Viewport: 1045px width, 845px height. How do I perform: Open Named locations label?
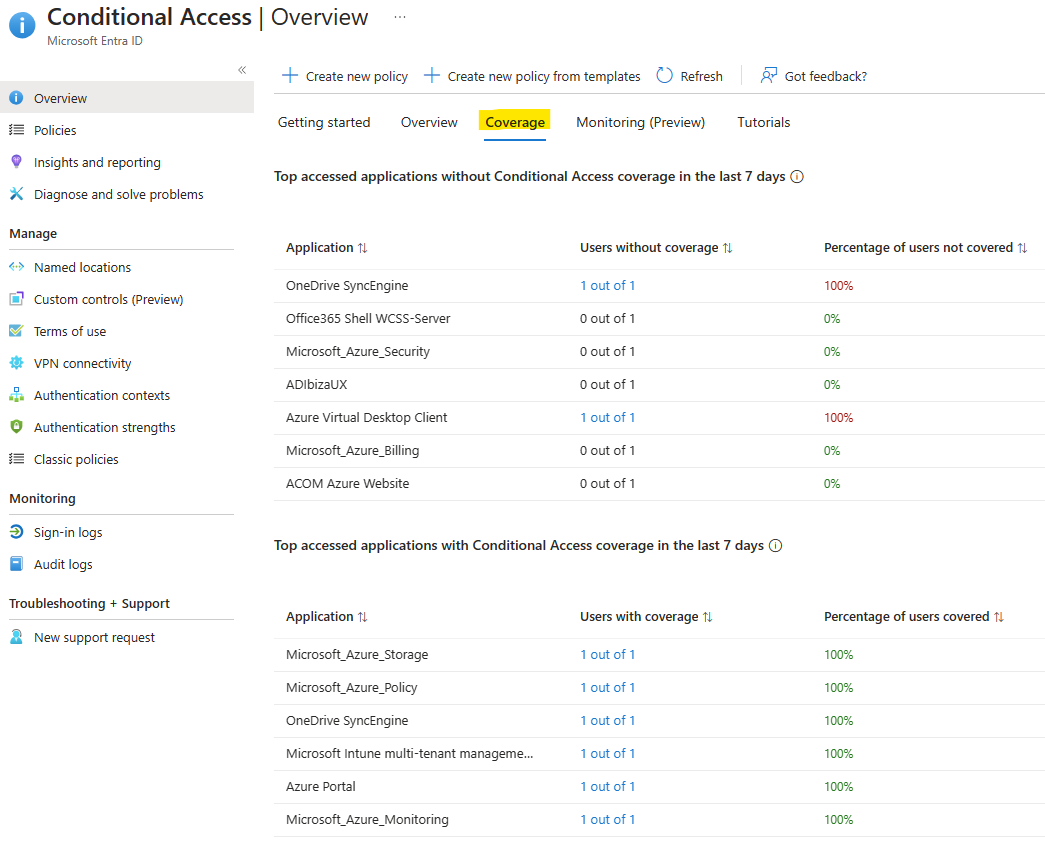(83, 267)
